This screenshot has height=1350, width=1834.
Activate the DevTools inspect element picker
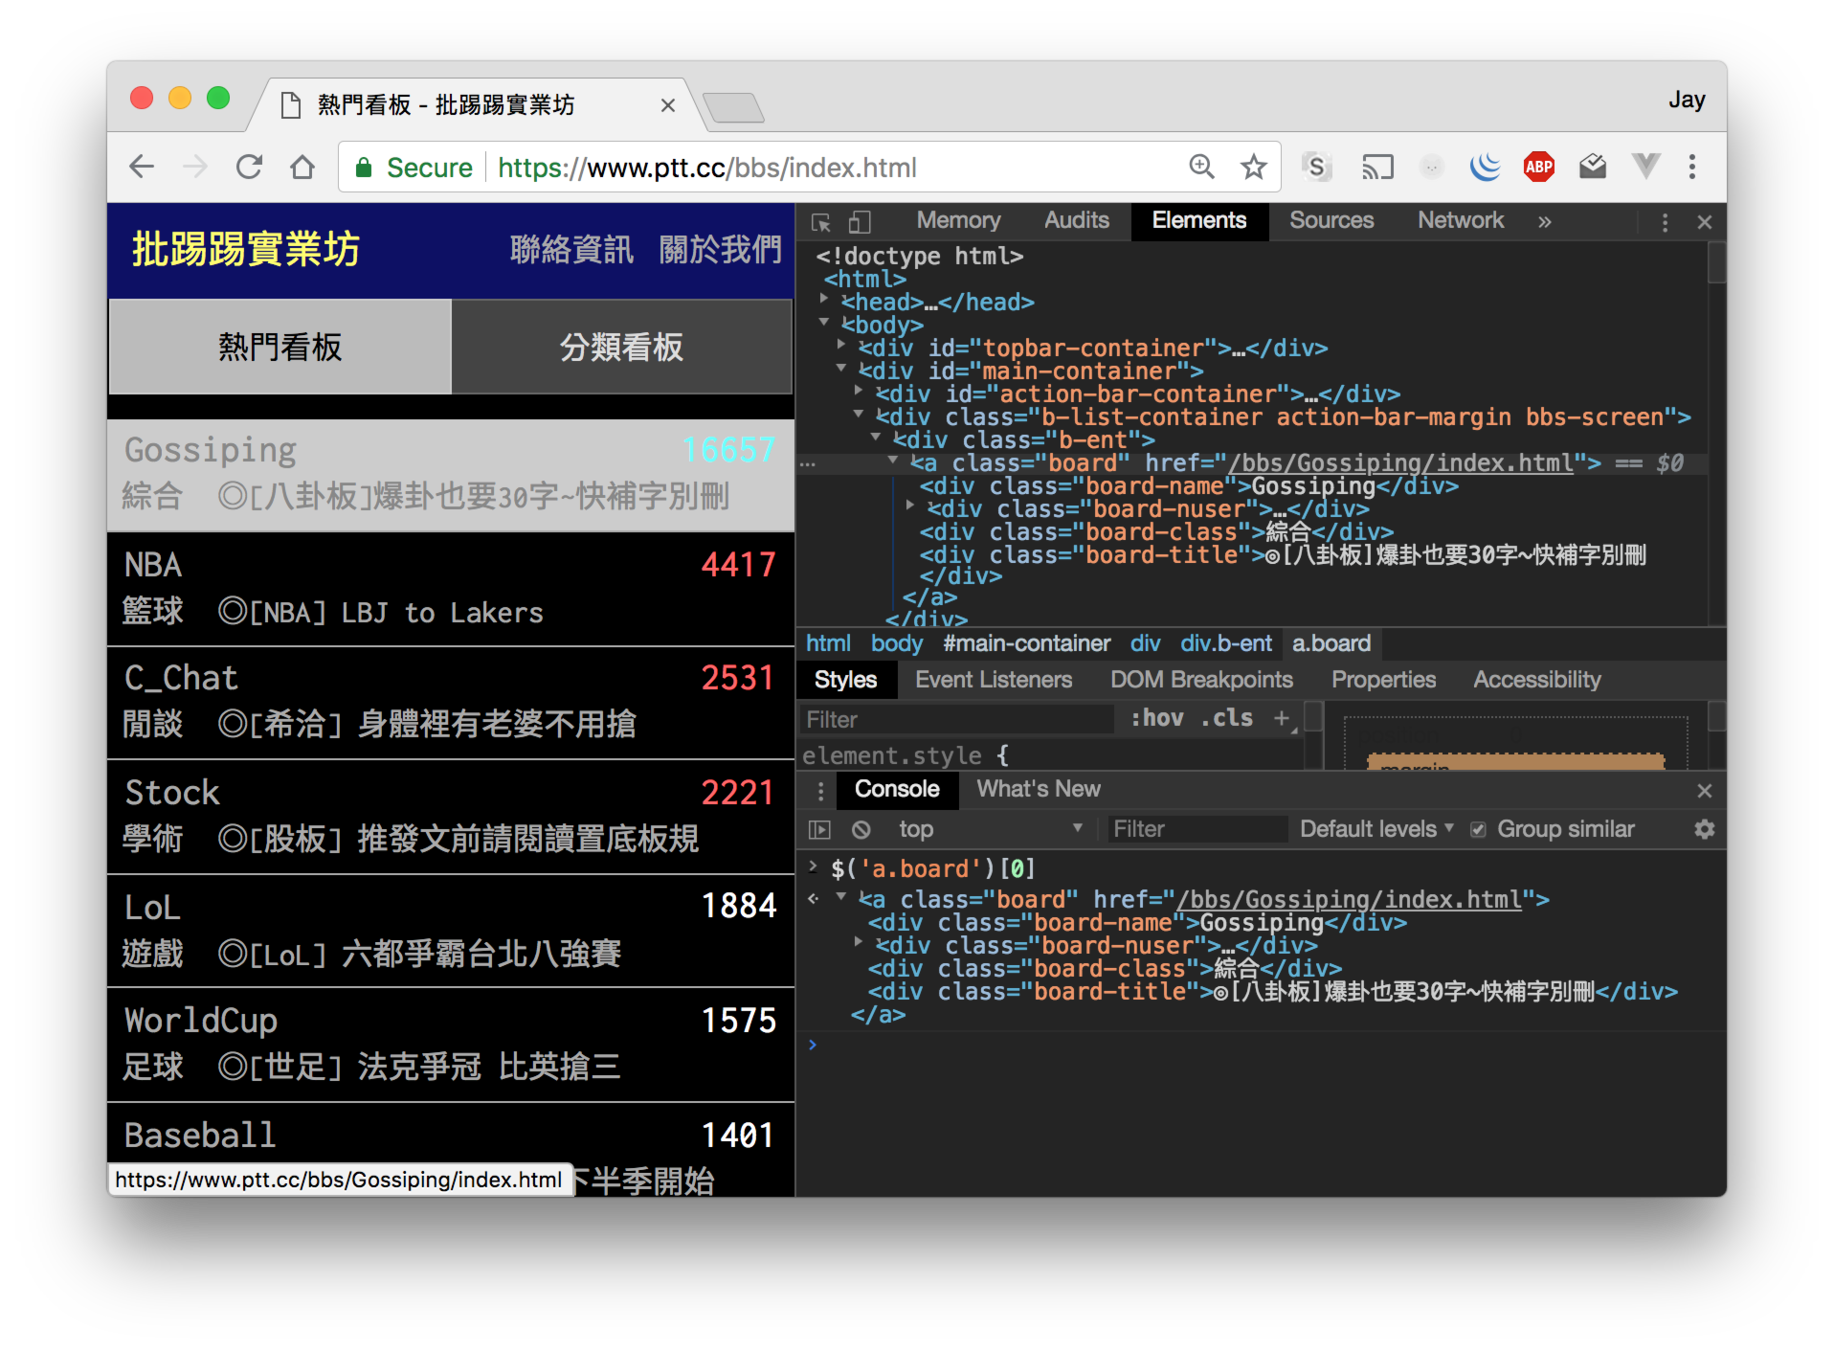point(821,222)
